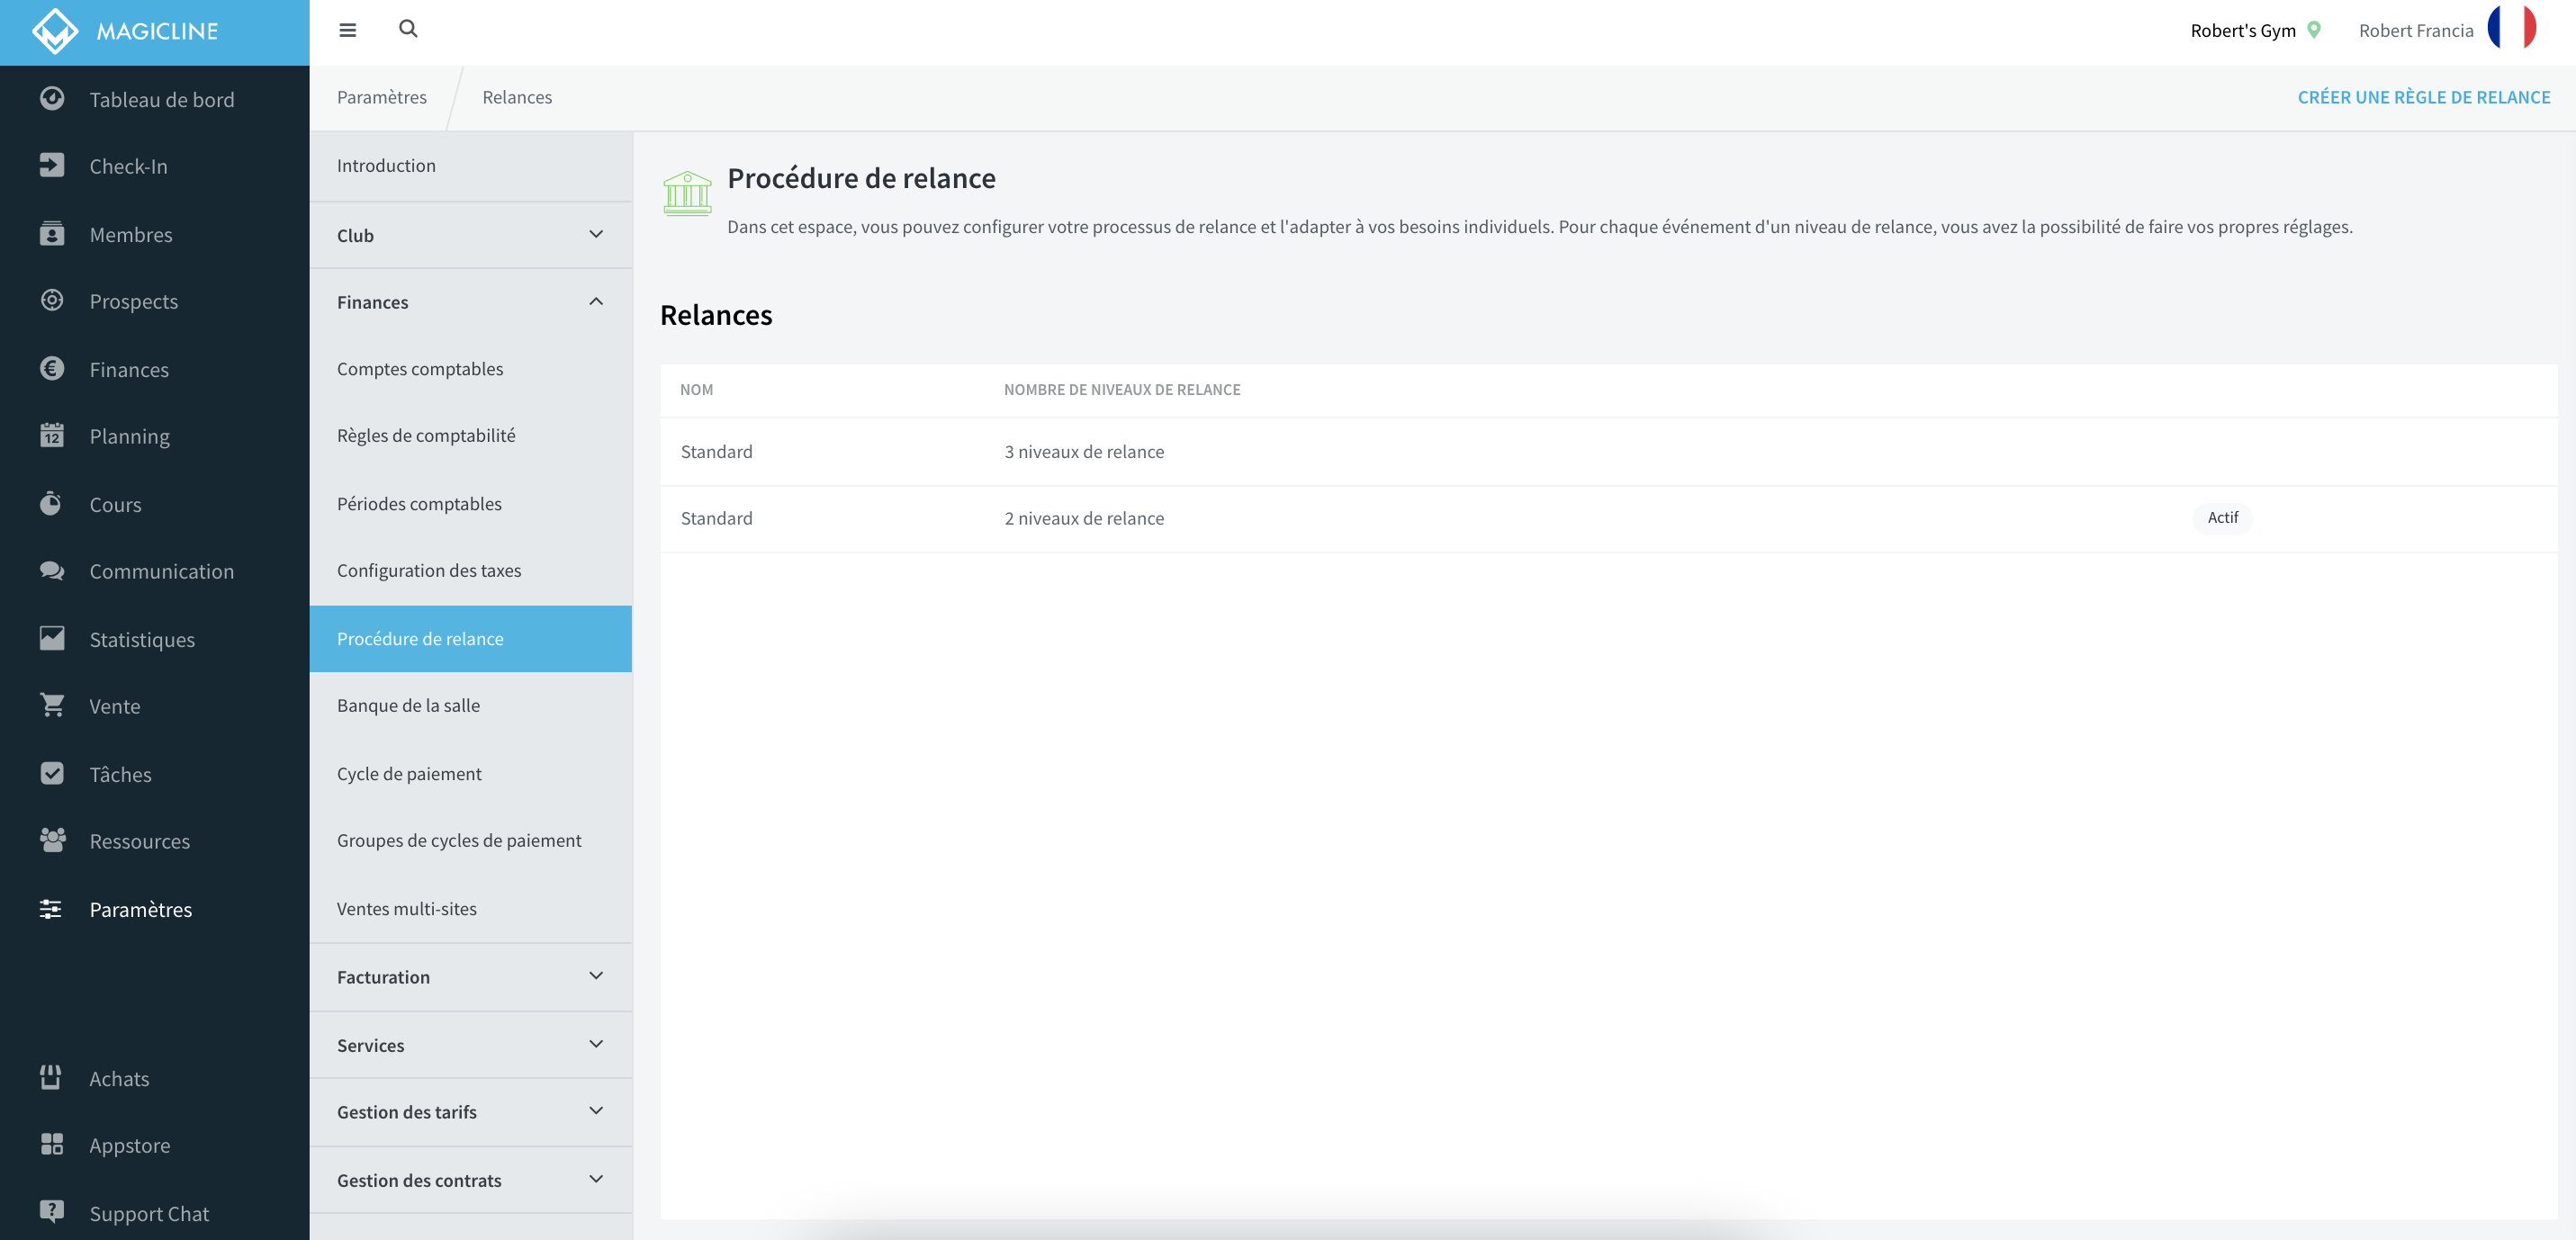Open Support Chat icon
Image resolution: width=2576 pixels, height=1240 pixels.
coord(52,1212)
